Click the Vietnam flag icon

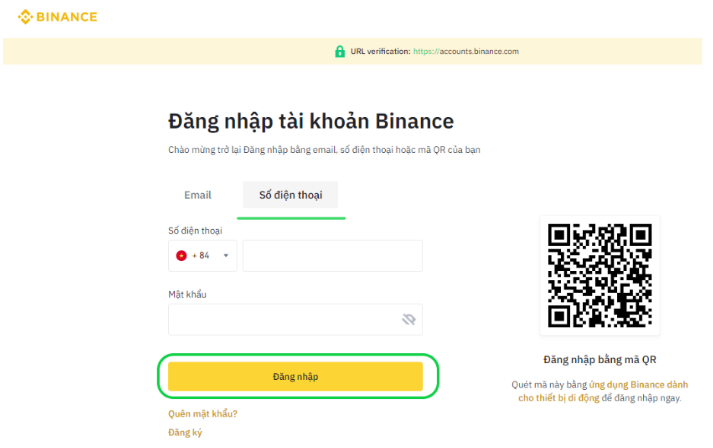[181, 256]
